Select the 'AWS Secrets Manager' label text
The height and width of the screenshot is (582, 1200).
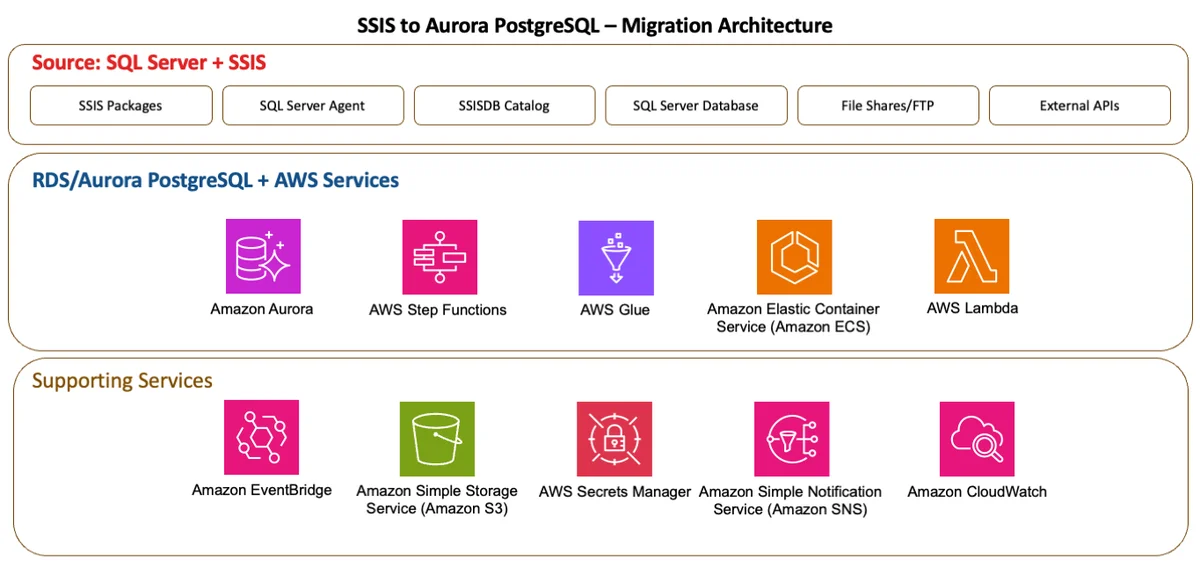[x=615, y=492]
